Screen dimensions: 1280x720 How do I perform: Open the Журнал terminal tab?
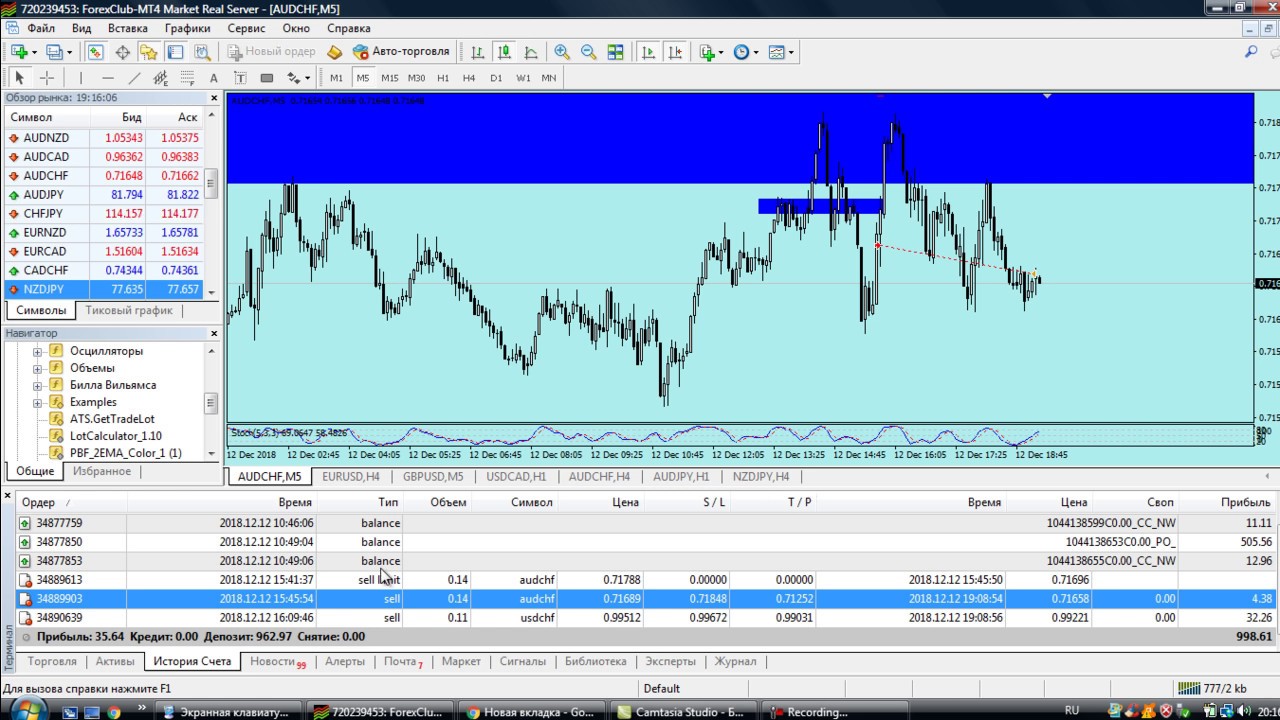[735, 661]
